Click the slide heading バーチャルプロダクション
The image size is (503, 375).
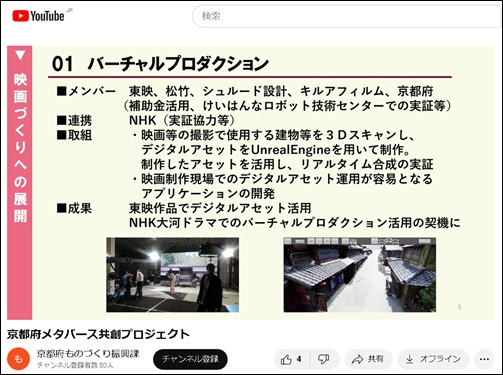178,64
